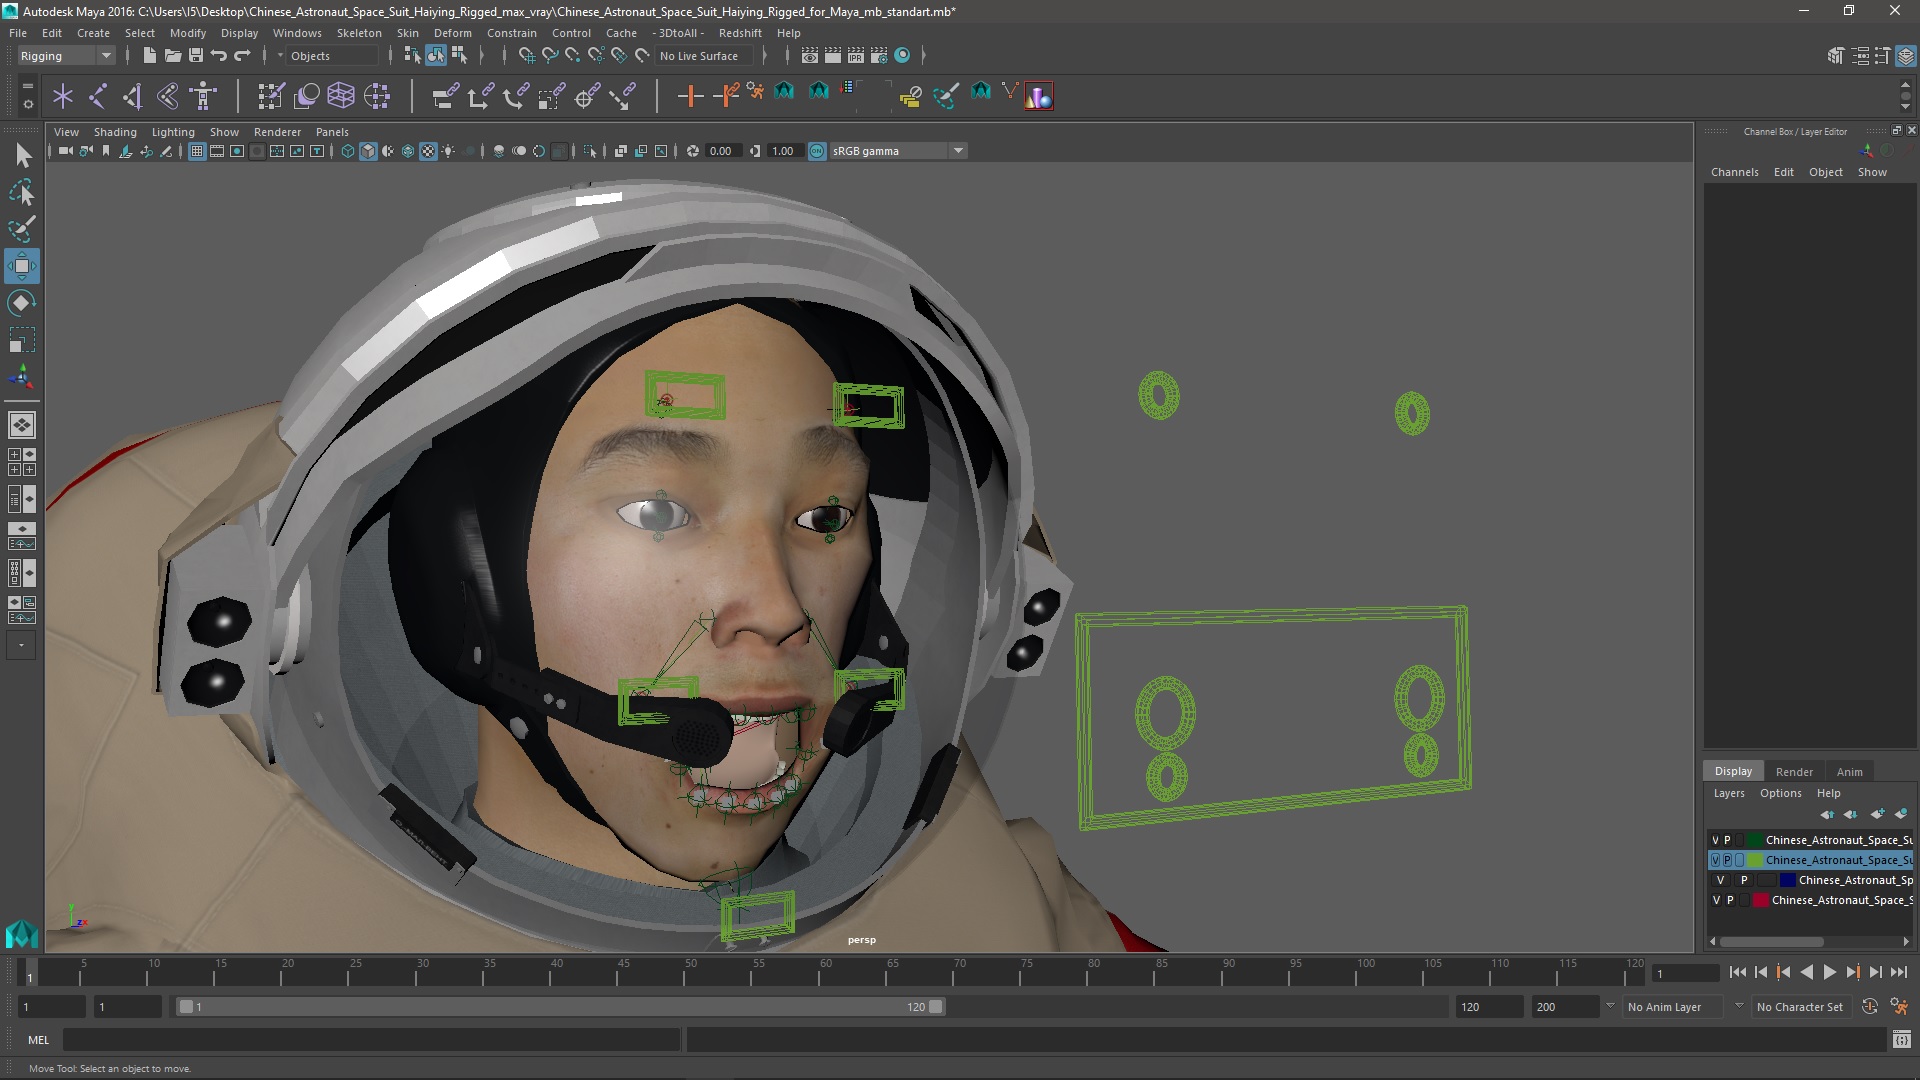Toggle visibility of blue layer
The width and height of the screenshot is (1920, 1080).
point(1720,880)
